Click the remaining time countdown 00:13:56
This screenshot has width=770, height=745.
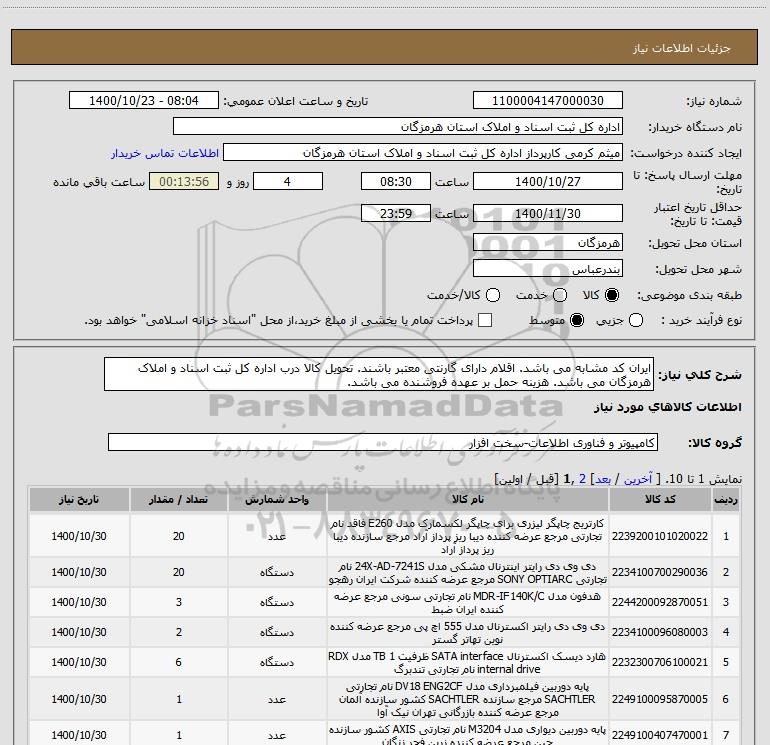point(184,181)
